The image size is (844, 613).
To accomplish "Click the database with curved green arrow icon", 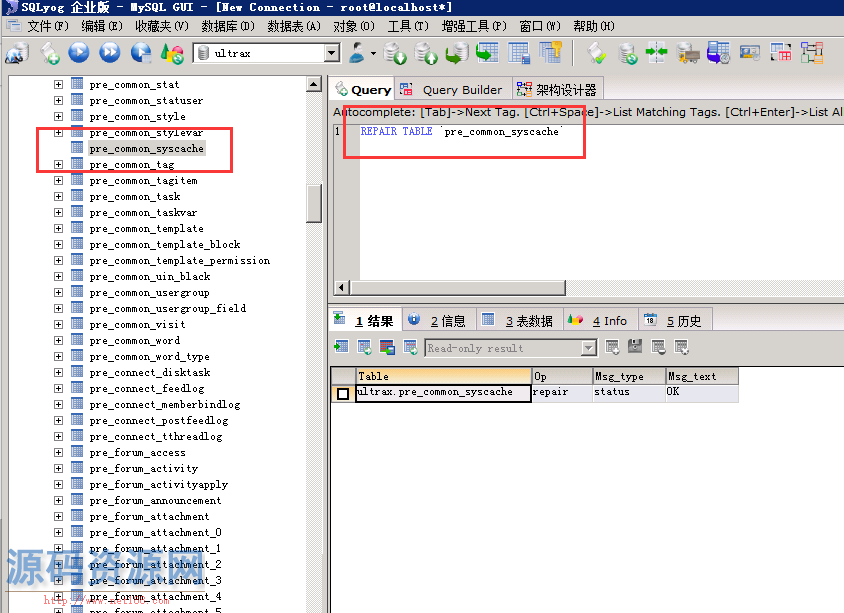I will point(456,53).
